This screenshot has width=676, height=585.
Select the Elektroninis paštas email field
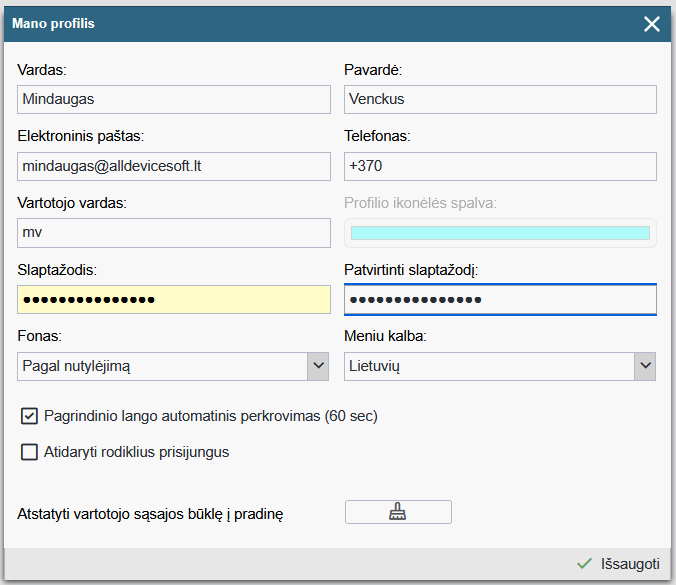coord(174,166)
